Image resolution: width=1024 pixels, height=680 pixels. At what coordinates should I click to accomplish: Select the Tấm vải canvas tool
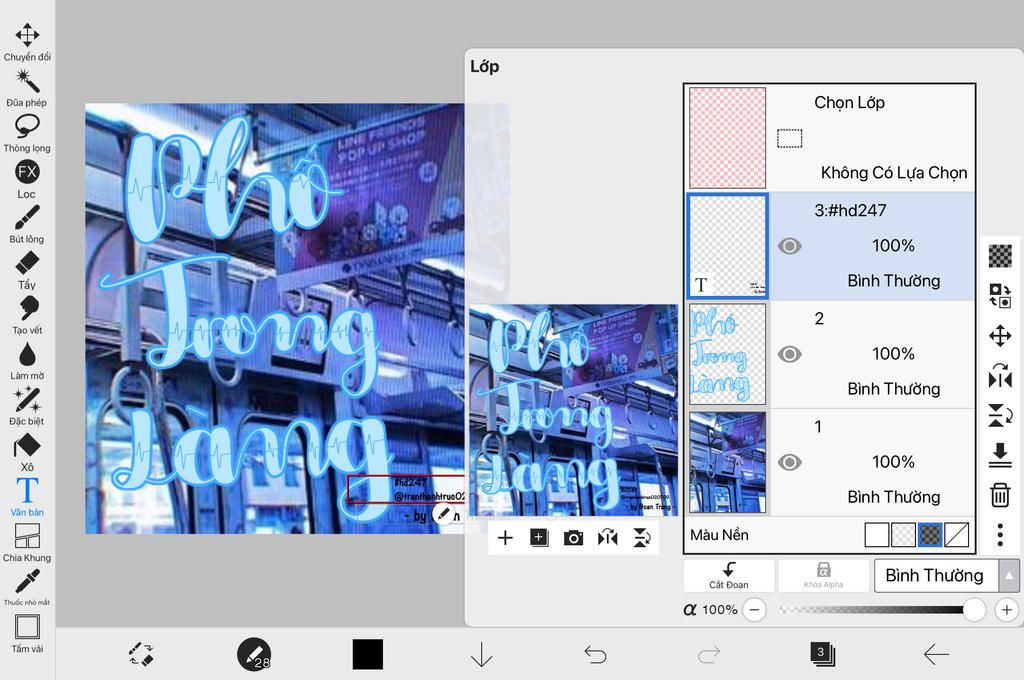coord(27,634)
